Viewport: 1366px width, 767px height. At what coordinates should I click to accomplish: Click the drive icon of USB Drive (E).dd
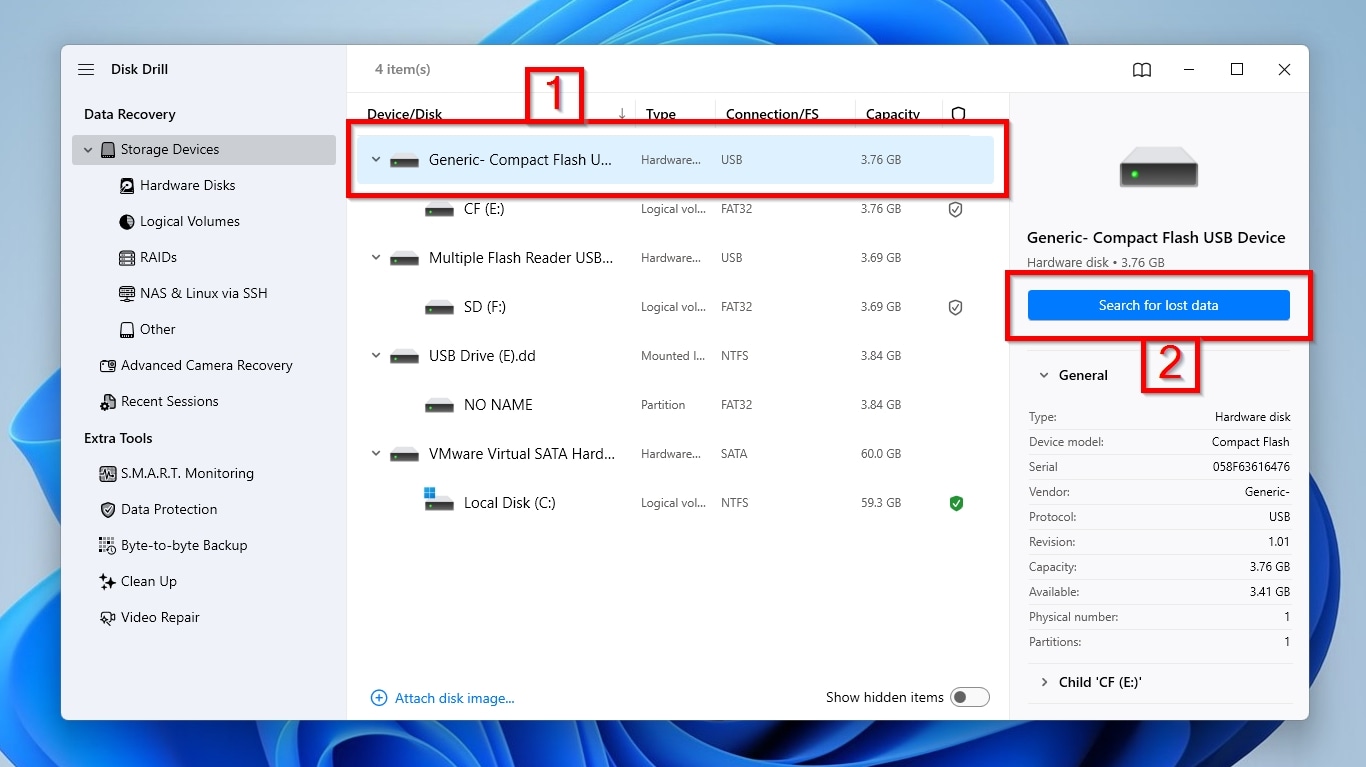tap(404, 357)
